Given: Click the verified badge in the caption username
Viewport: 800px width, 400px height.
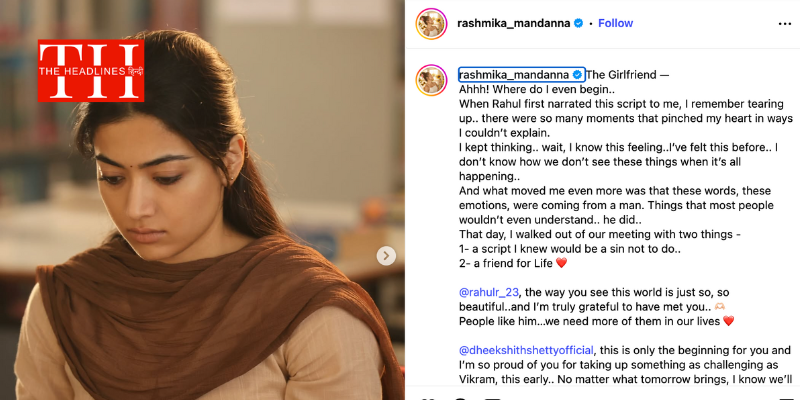Looking at the screenshot, I should [578, 75].
